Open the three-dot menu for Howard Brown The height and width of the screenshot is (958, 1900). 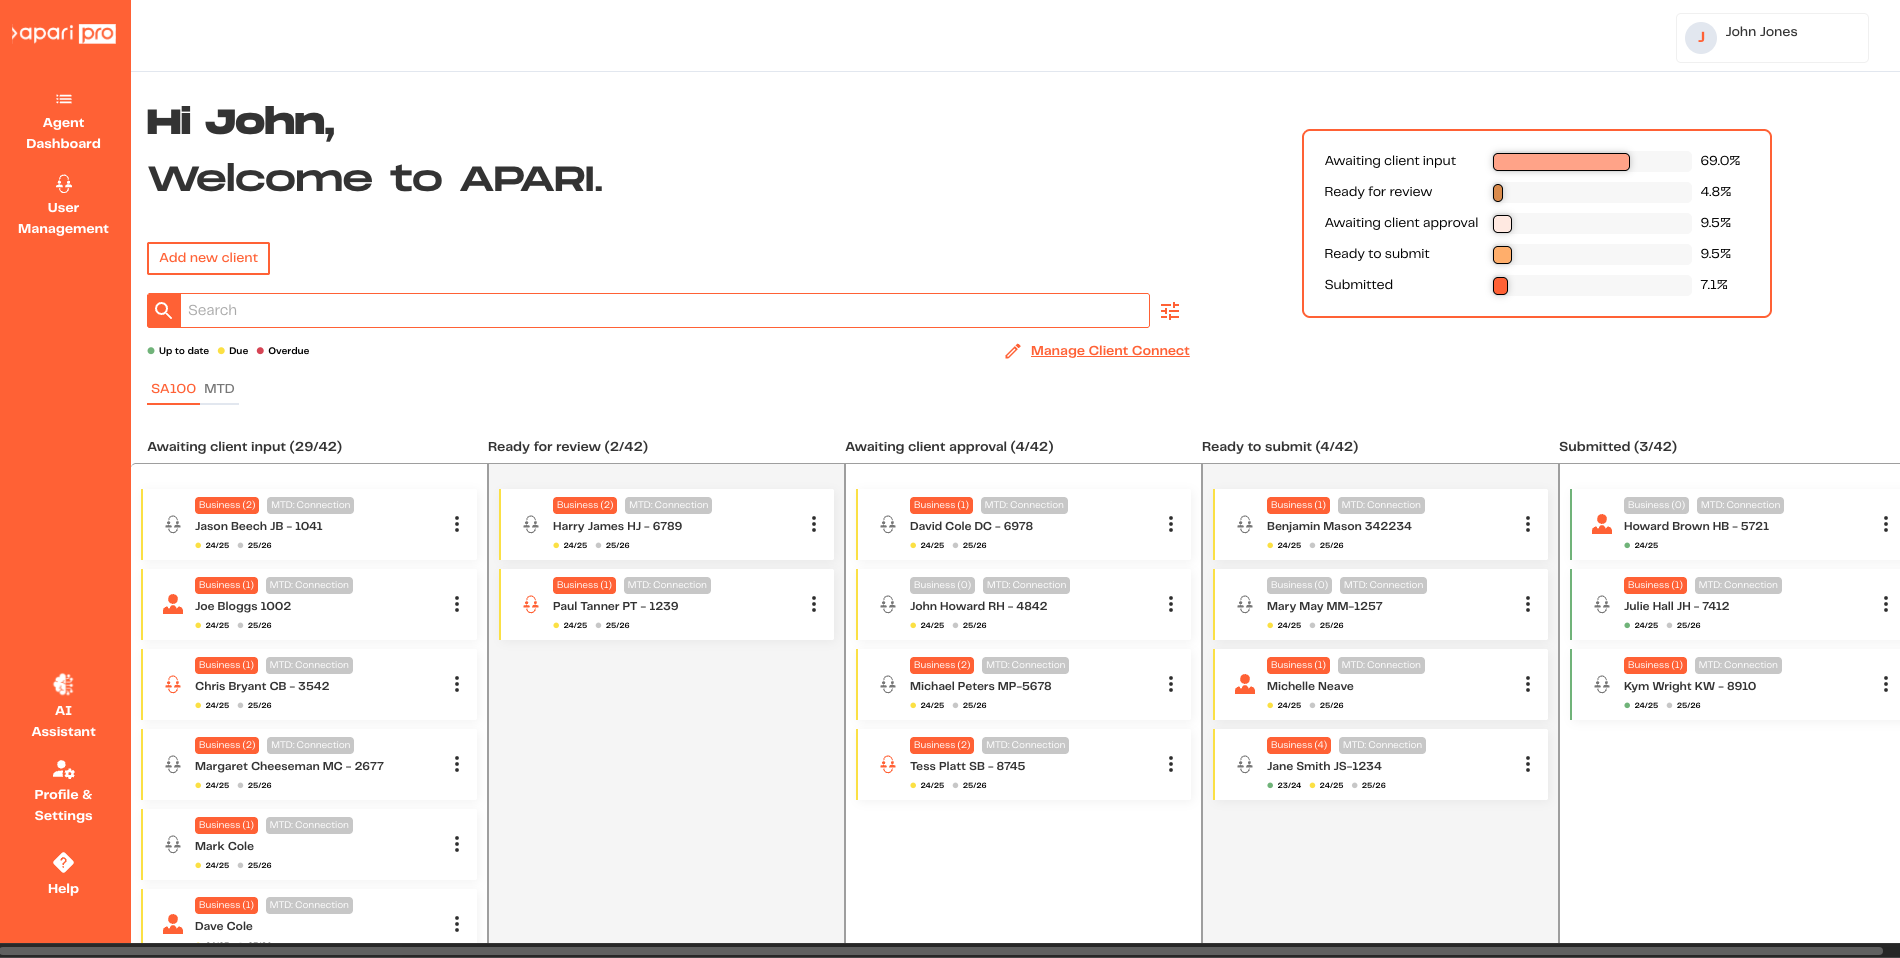click(1886, 524)
